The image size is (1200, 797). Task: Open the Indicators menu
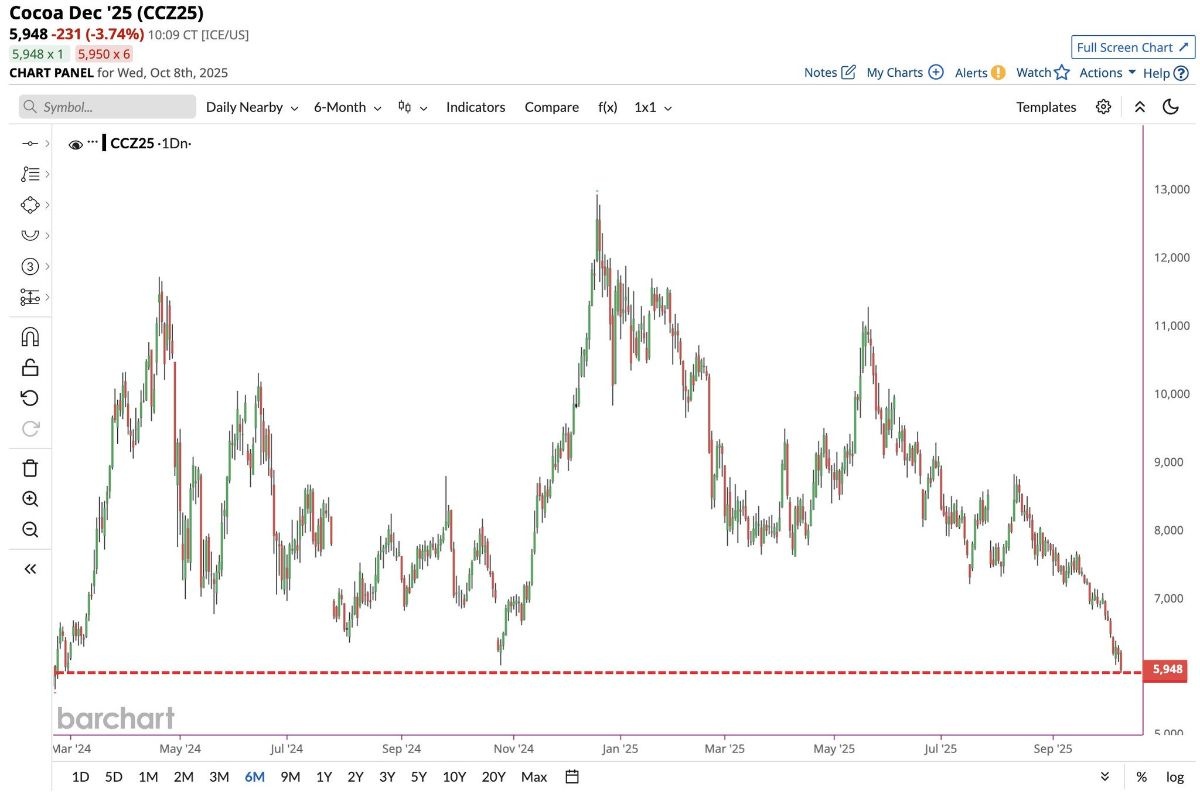click(475, 107)
